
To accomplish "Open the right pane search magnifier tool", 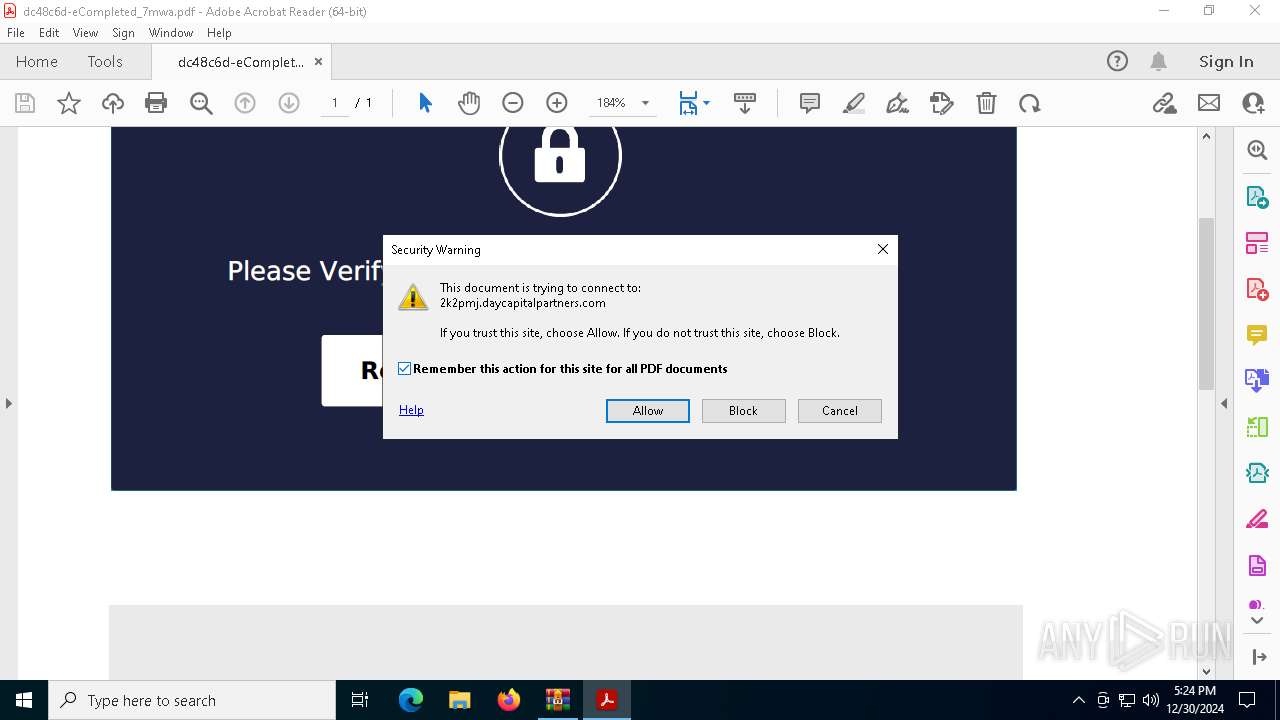I will pyautogui.click(x=1257, y=150).
